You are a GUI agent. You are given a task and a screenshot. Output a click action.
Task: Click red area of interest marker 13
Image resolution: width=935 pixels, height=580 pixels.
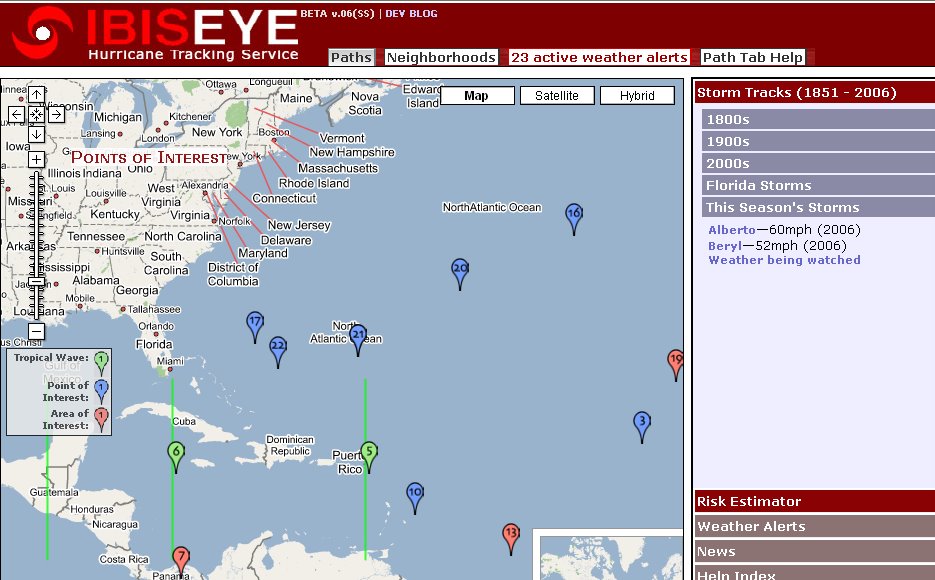(511, 536)
